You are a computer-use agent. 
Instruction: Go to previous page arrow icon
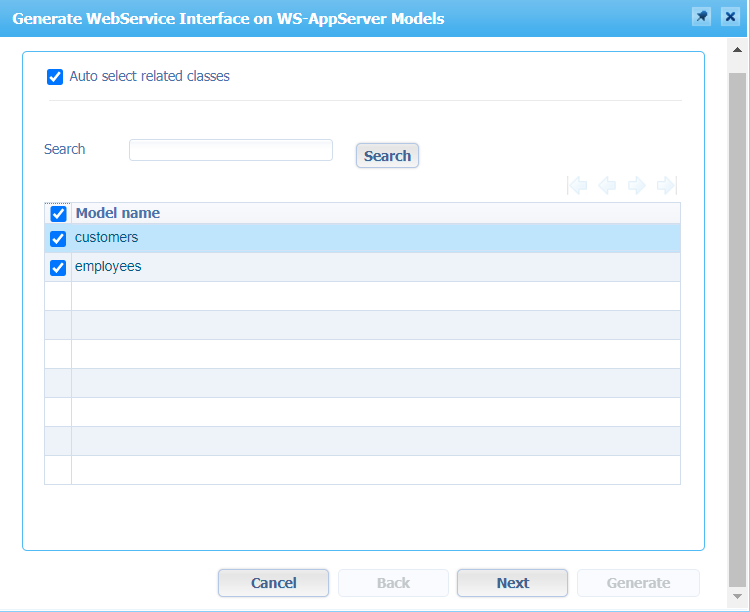(x=607, y=185)
